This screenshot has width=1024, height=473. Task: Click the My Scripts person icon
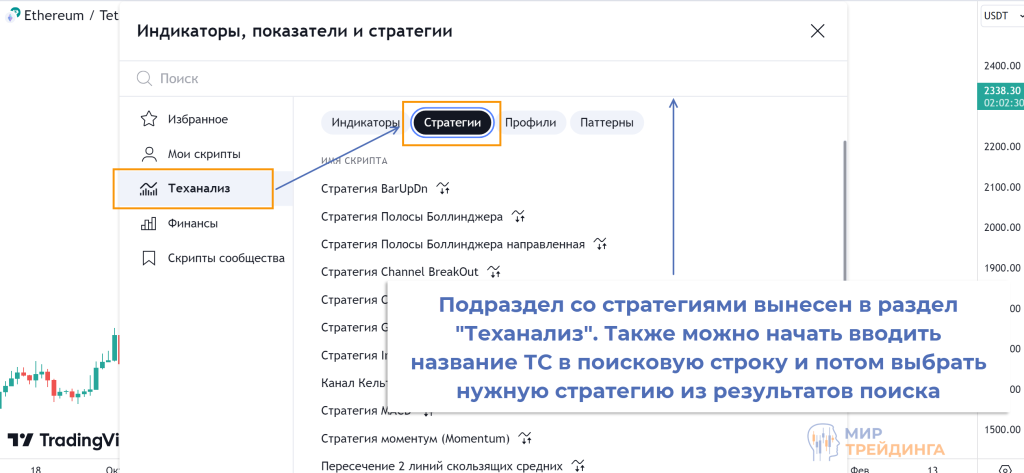pos(149,154)
